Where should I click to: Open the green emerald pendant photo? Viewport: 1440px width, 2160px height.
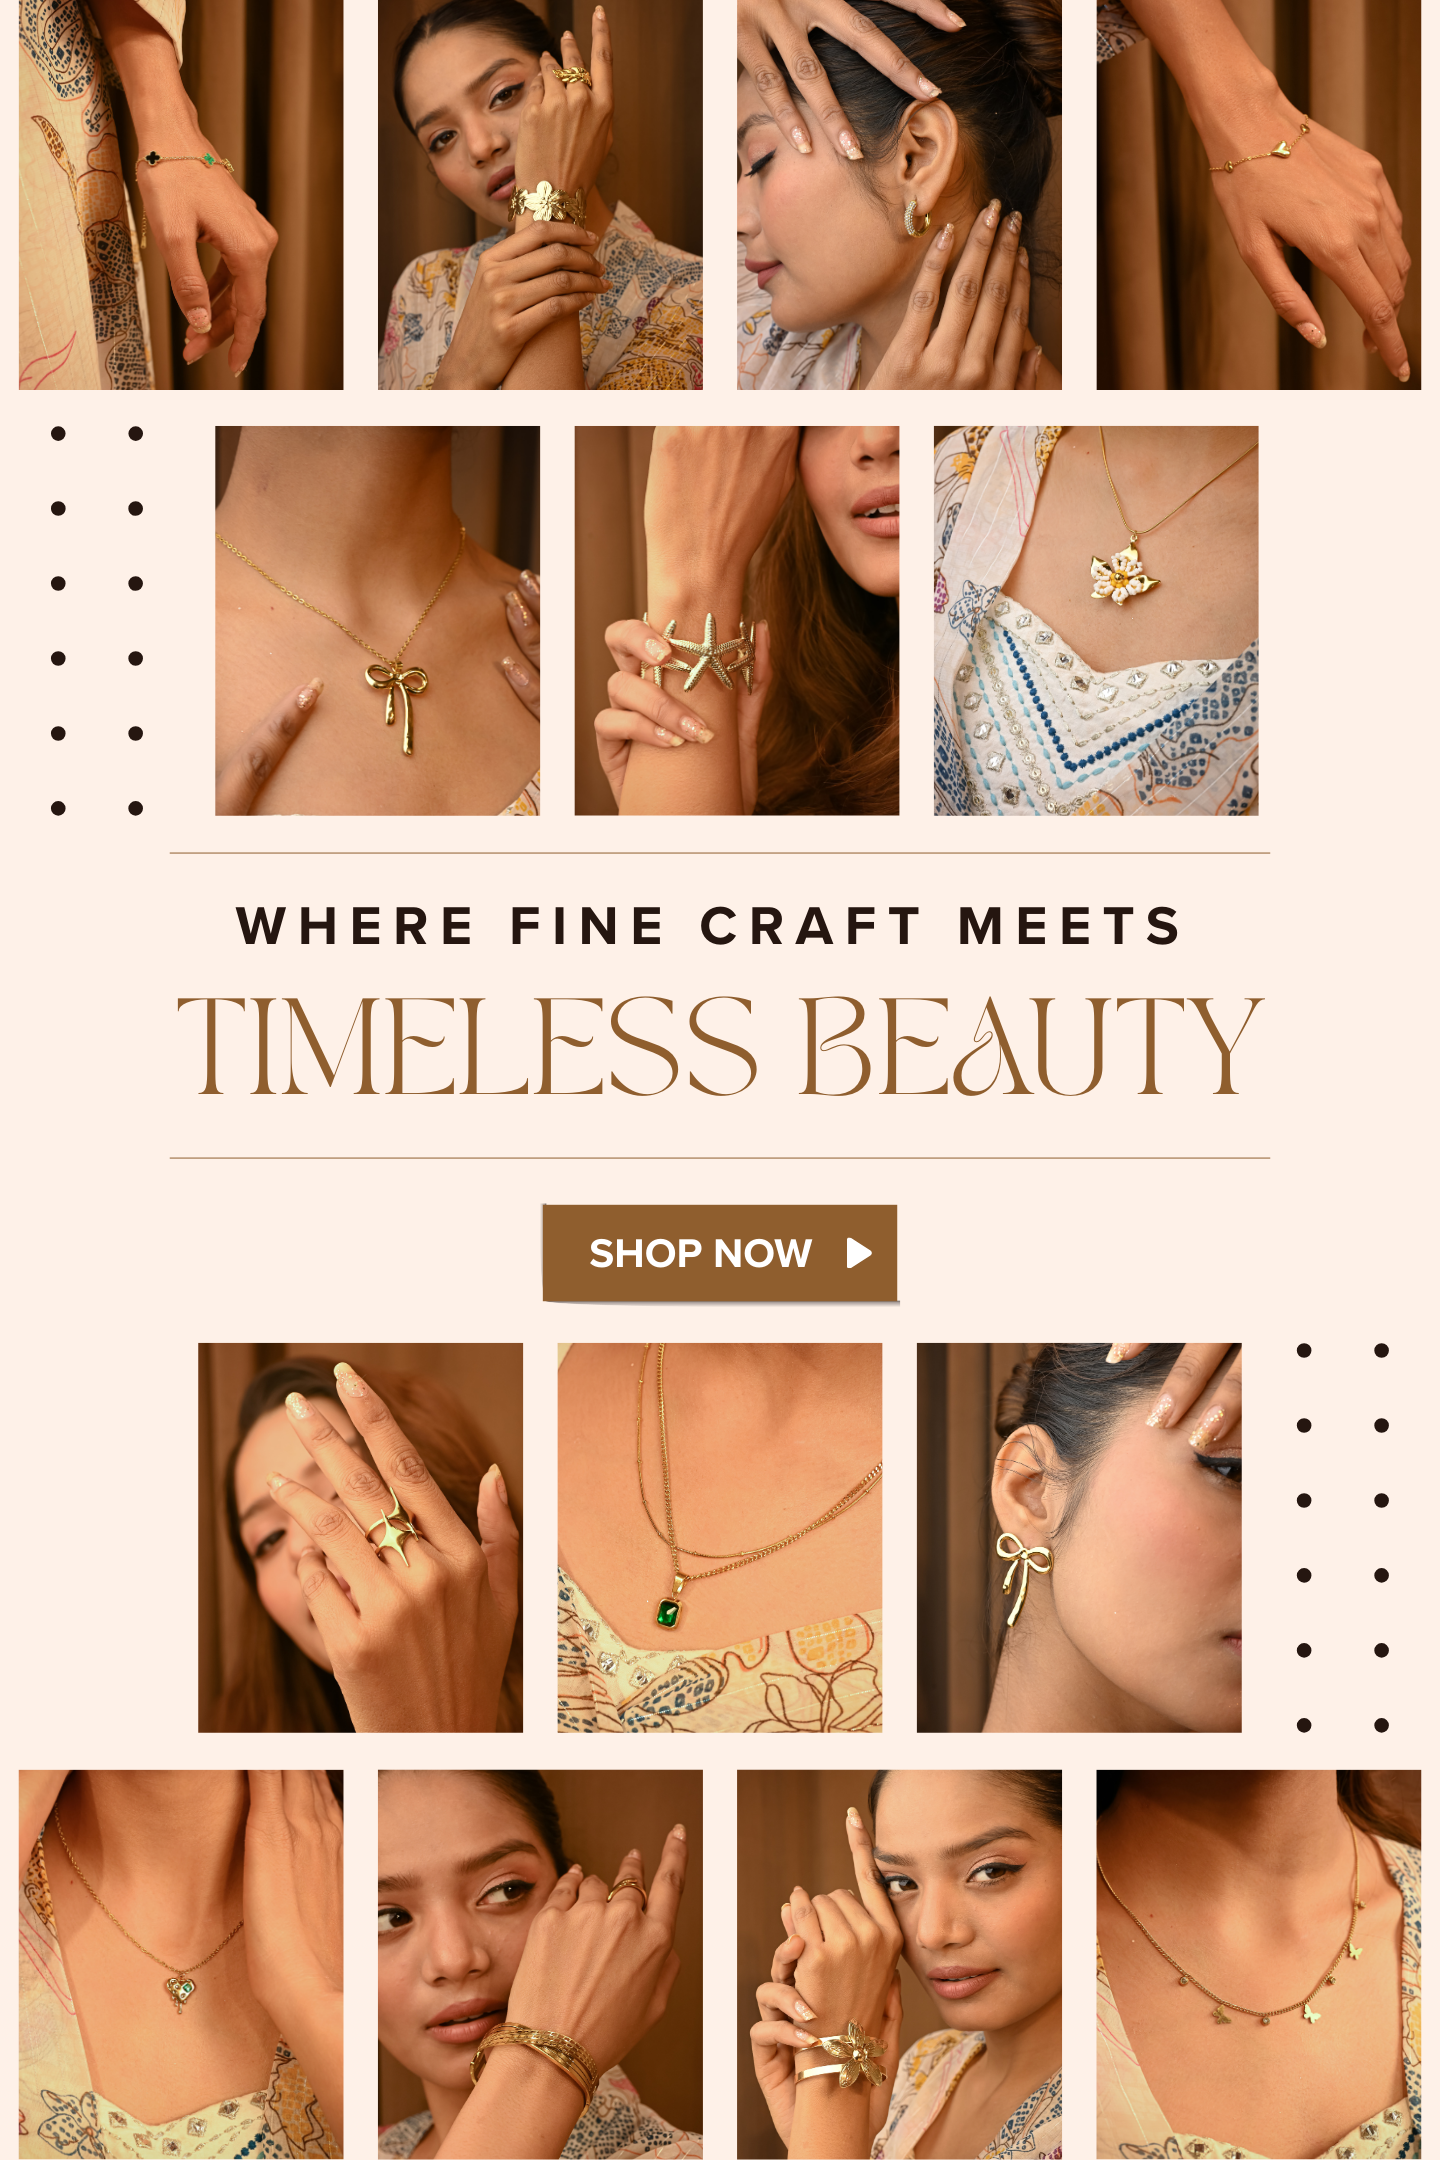(720, 1537)
